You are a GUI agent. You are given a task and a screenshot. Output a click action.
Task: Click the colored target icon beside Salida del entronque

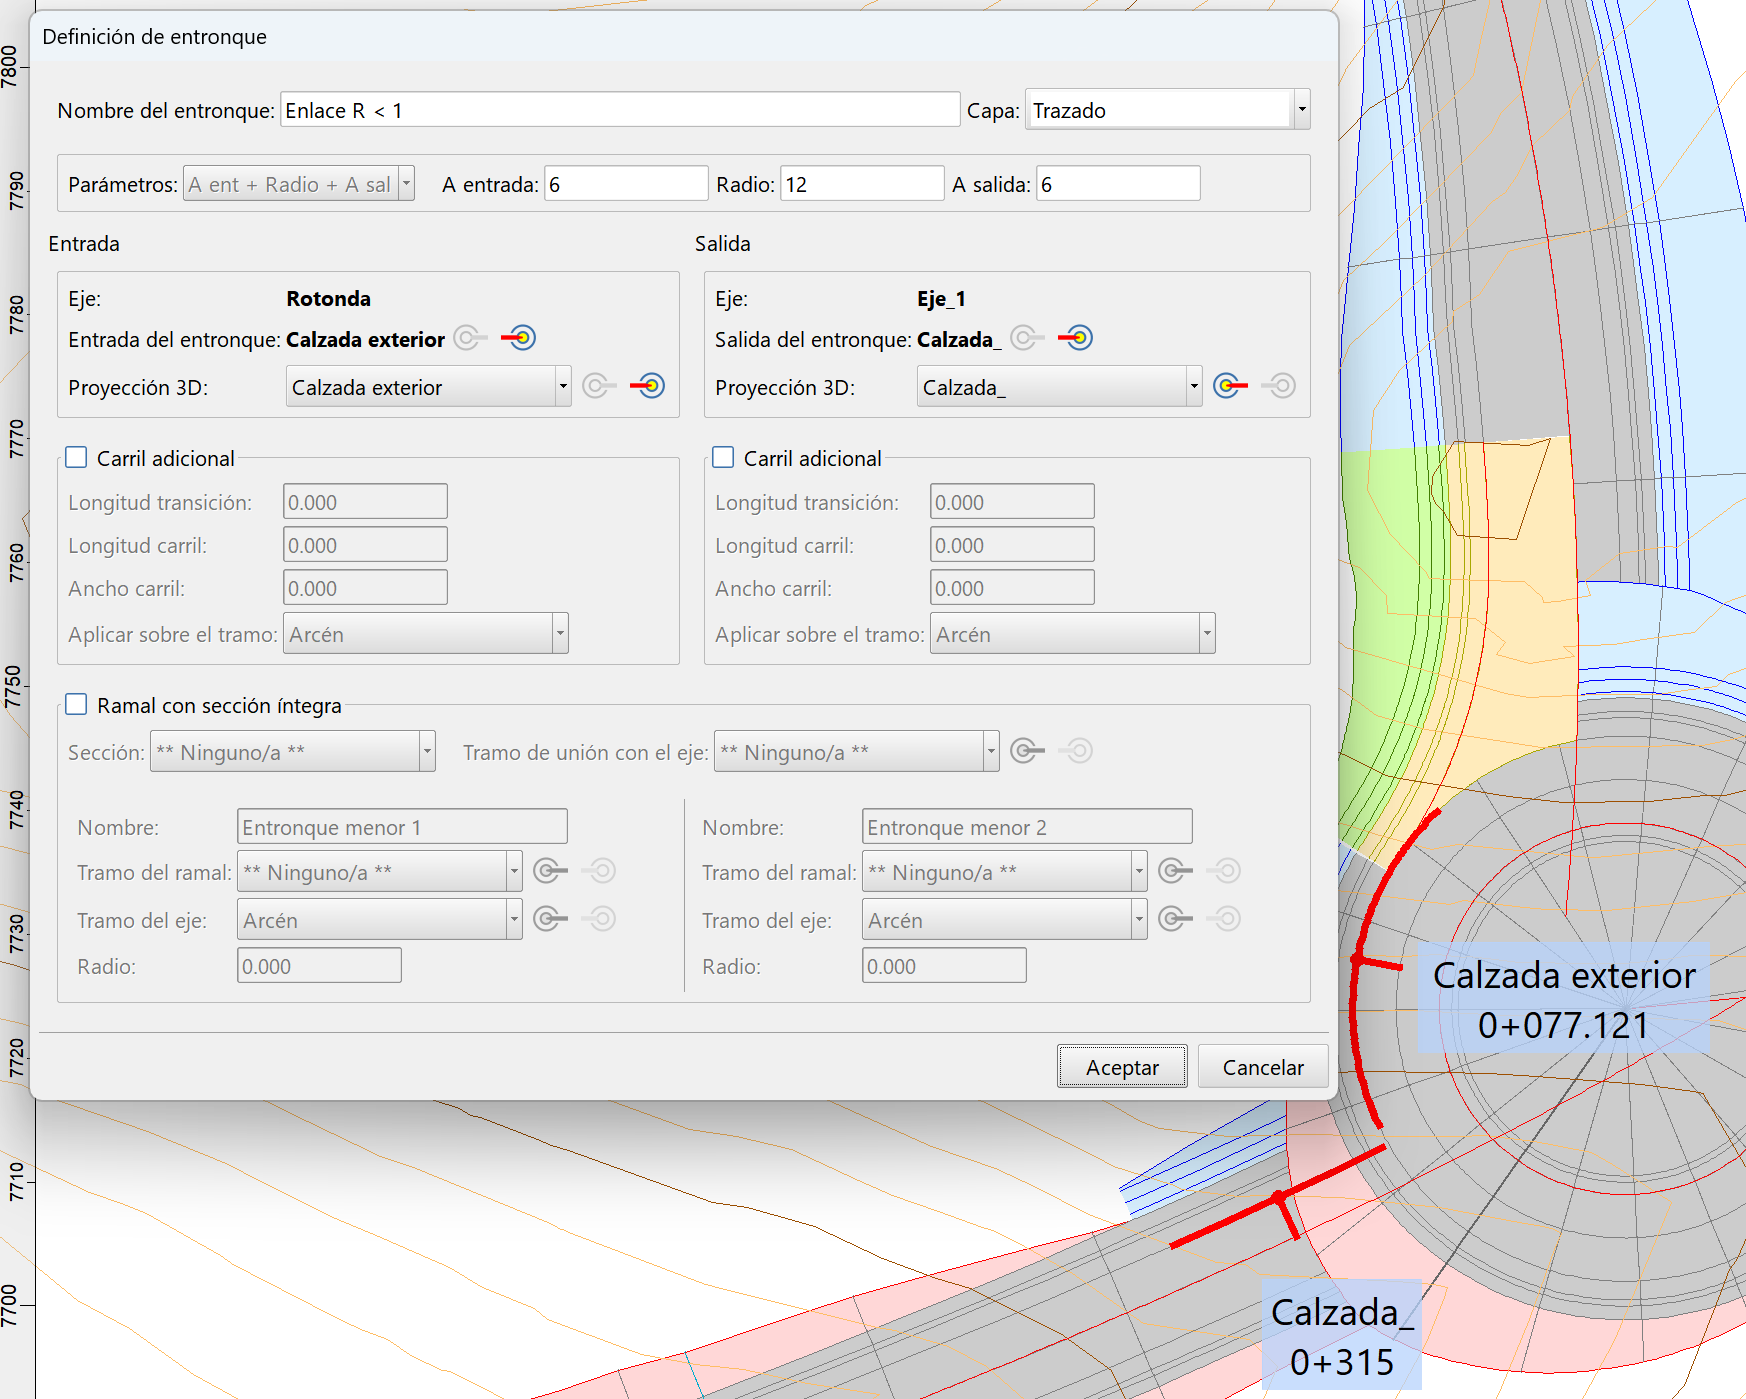(x=1076, y=338)
